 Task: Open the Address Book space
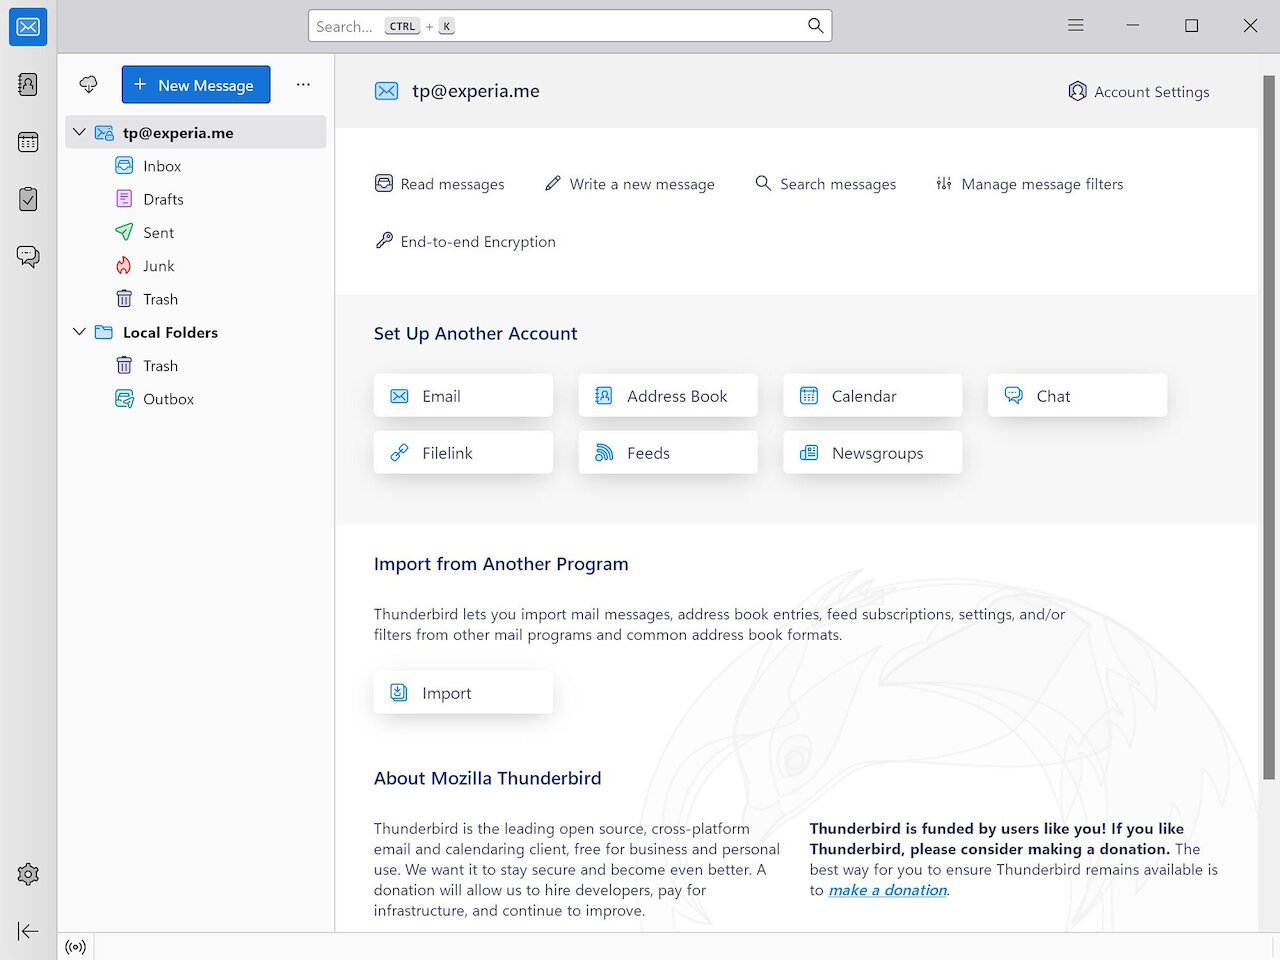(27, 84)
